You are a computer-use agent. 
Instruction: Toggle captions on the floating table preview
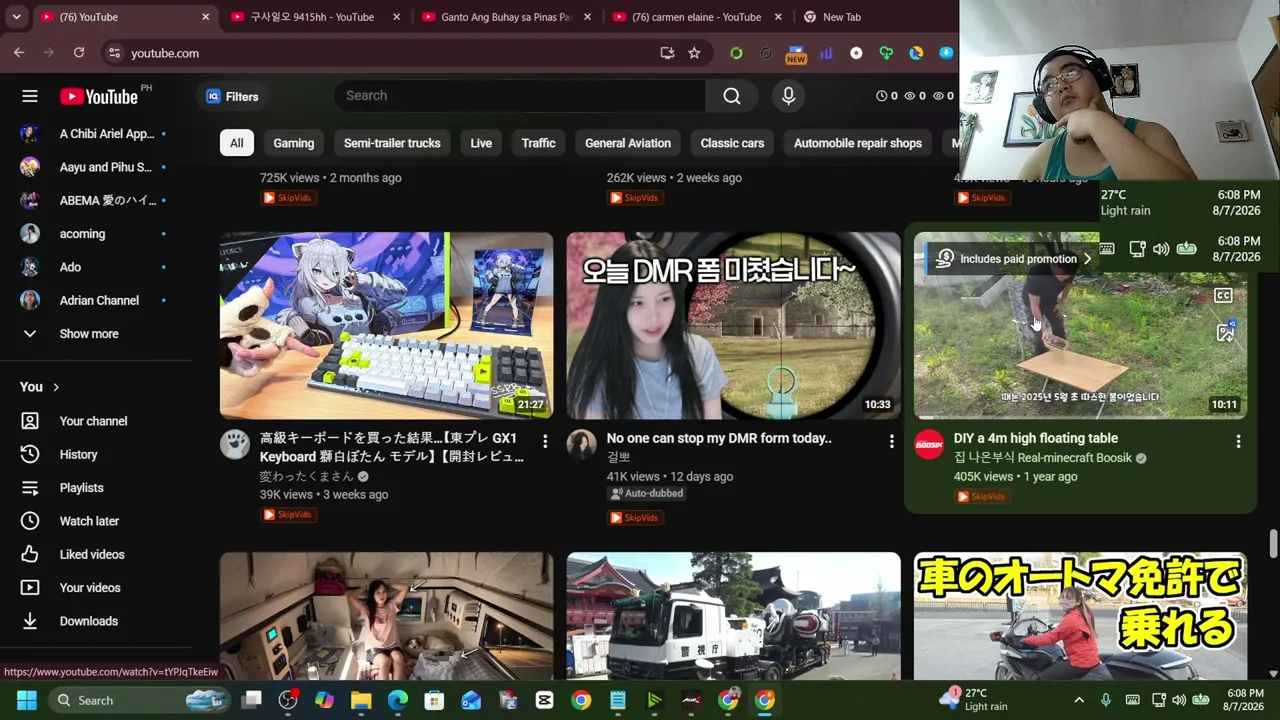pos(1223,296)
